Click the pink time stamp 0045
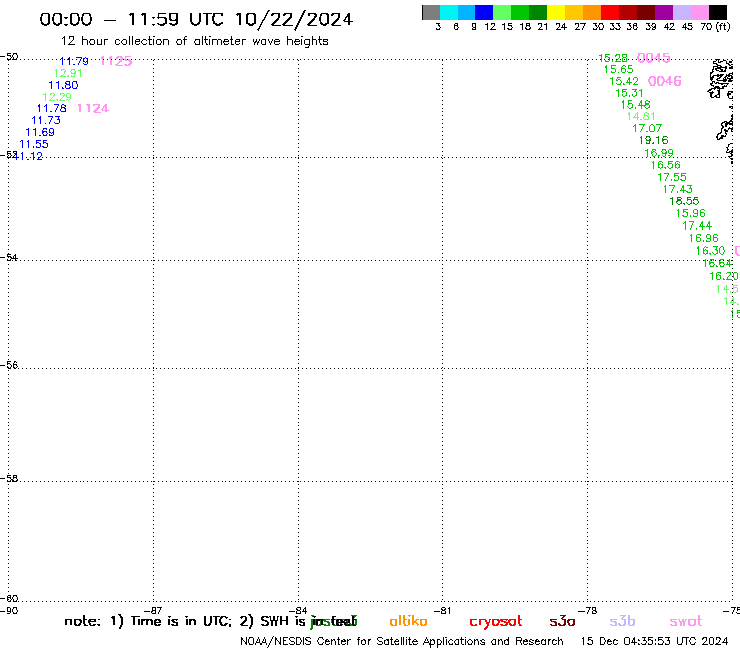The width and height of the screenshot is (740, 650). [x=654, y=58]
